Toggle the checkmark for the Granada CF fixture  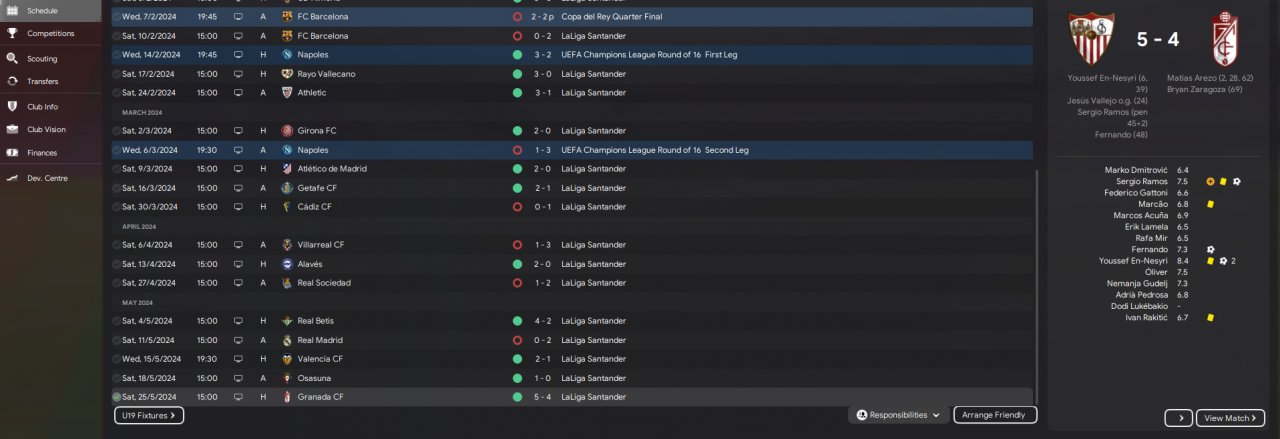[116, 397]
